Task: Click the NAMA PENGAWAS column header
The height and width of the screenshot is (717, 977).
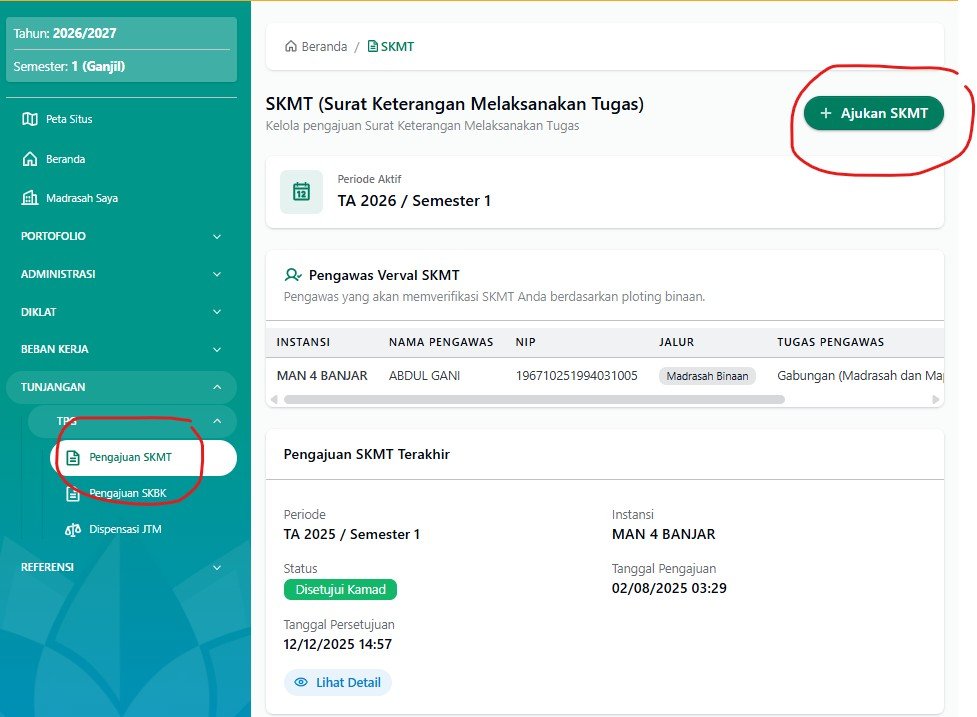Action: (x=441, y=342)
